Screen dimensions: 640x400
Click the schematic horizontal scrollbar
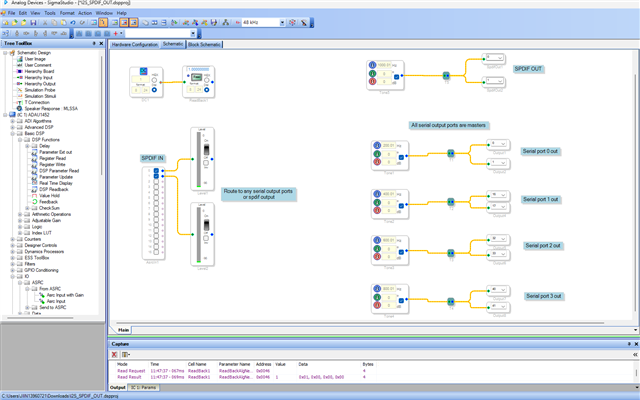(359, 323)
